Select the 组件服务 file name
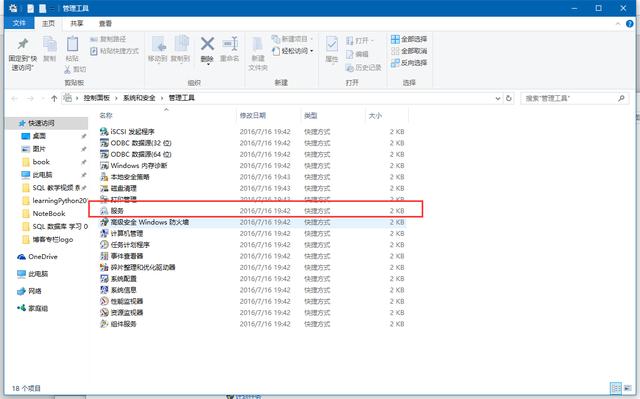 coord(124,324)
